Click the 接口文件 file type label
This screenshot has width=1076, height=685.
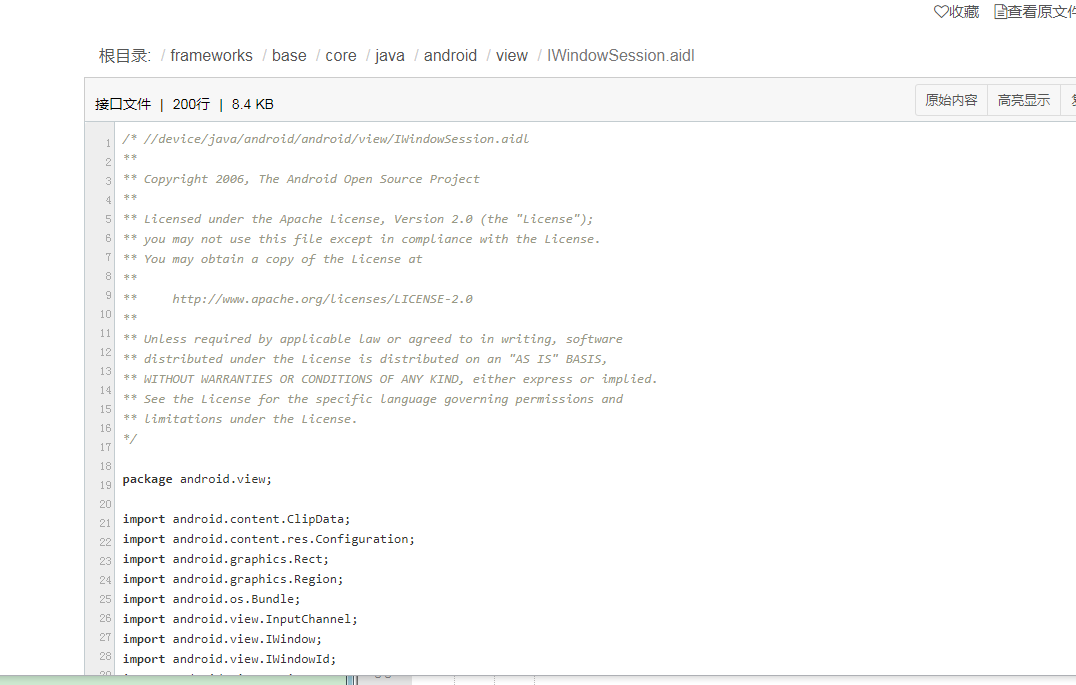123,104
